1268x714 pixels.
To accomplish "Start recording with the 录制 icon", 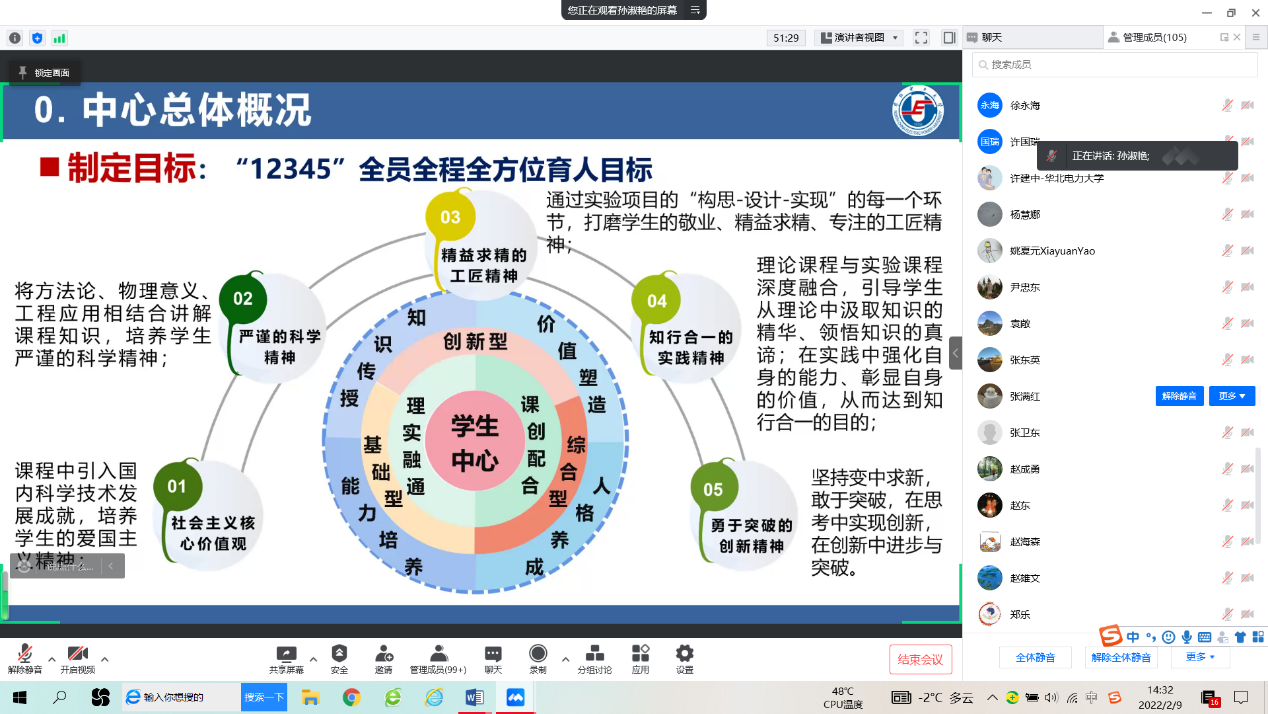I will click(538, 654).
